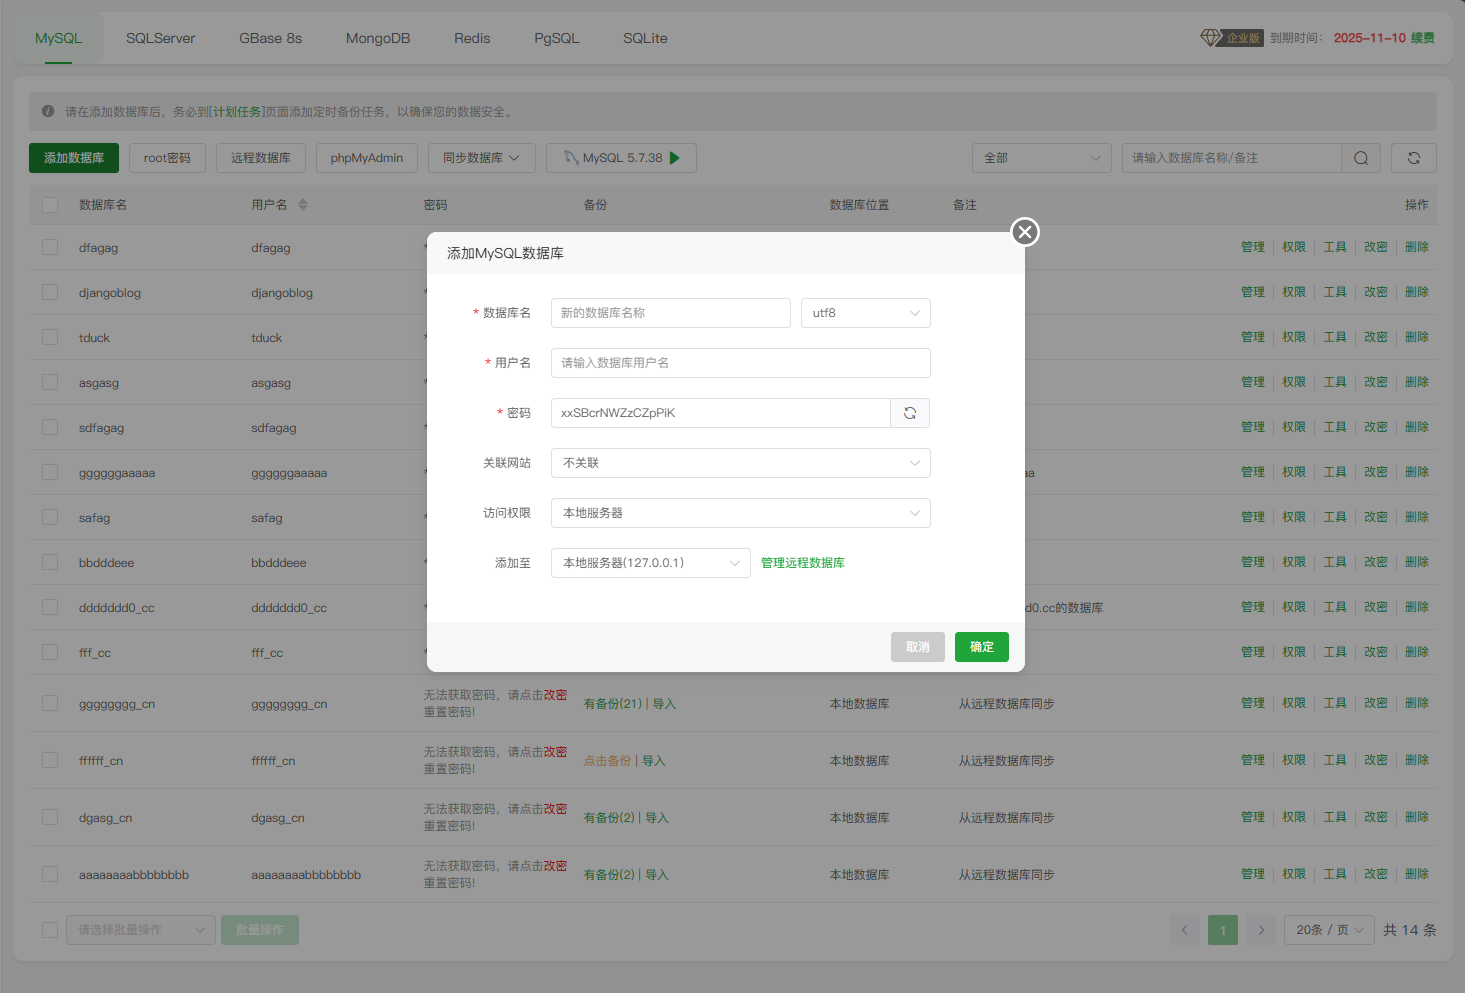1465x993 pixels.
Task: Open the 管理远程数据库 link
Action: coord(802,563)
